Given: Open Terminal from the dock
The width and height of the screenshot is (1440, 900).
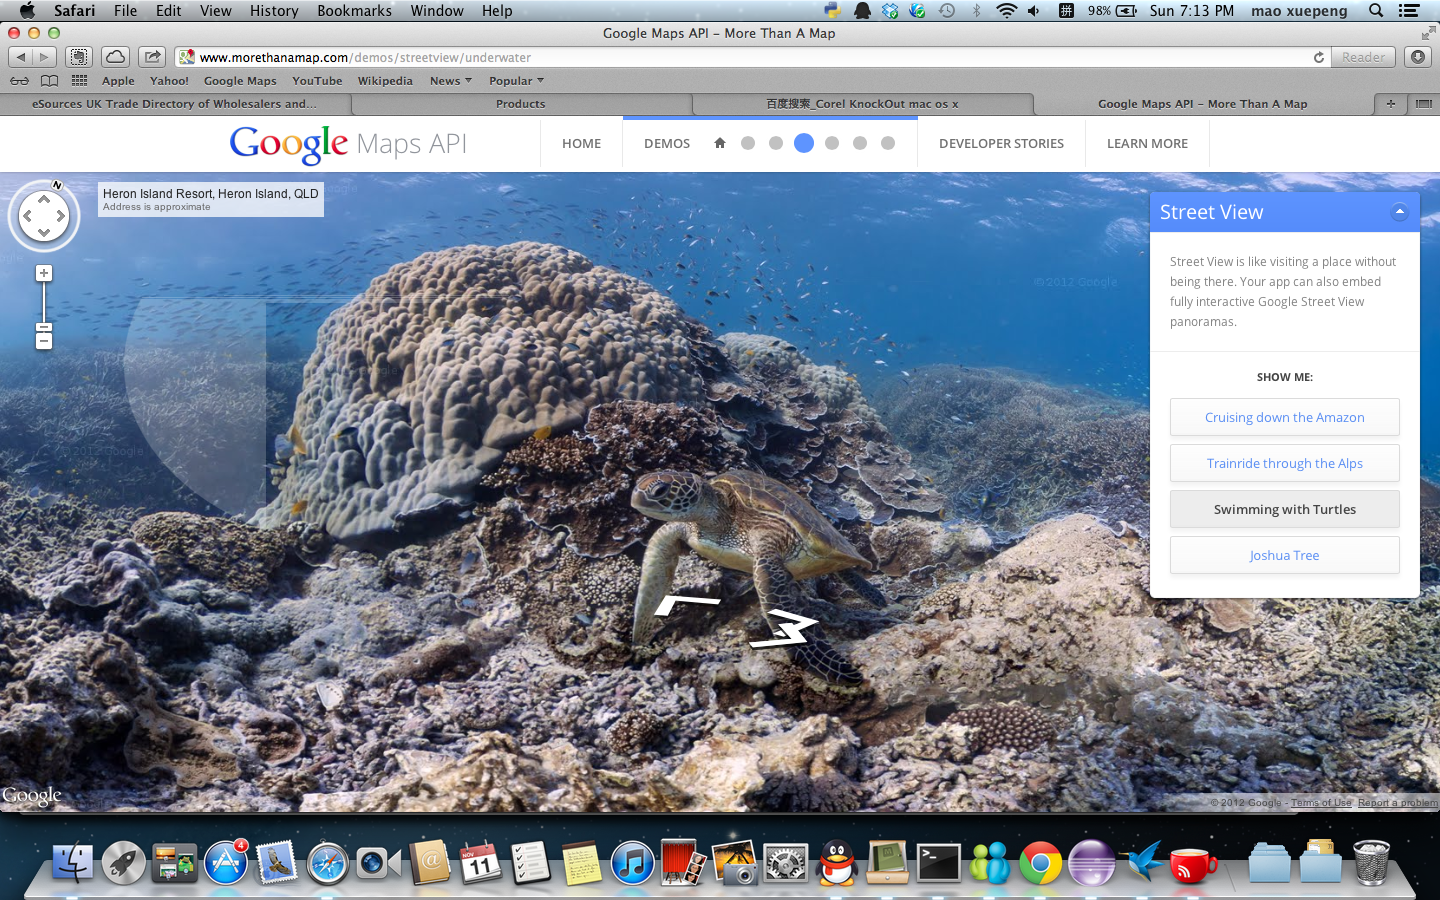Looking at the screenshot, I should click(938, 862).
